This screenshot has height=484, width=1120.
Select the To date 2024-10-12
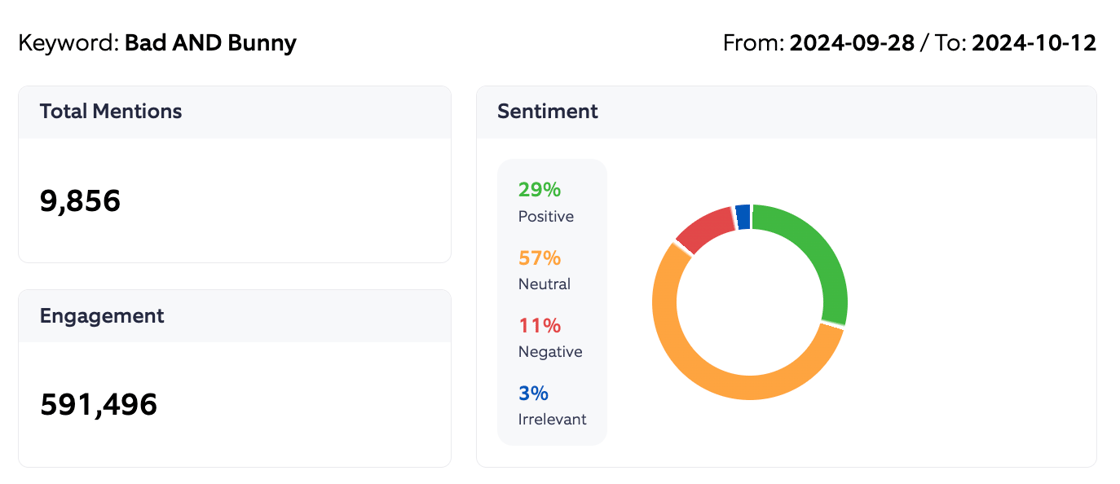click(x=1034, y=44)
